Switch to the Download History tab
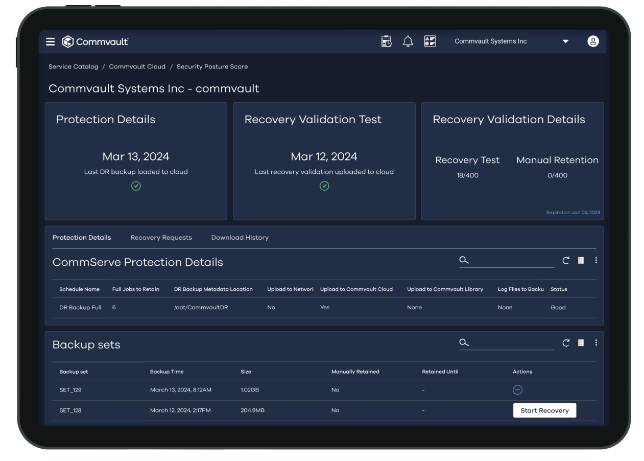The width and height of the screenshot is (644, 461). (x=239, y=238)
